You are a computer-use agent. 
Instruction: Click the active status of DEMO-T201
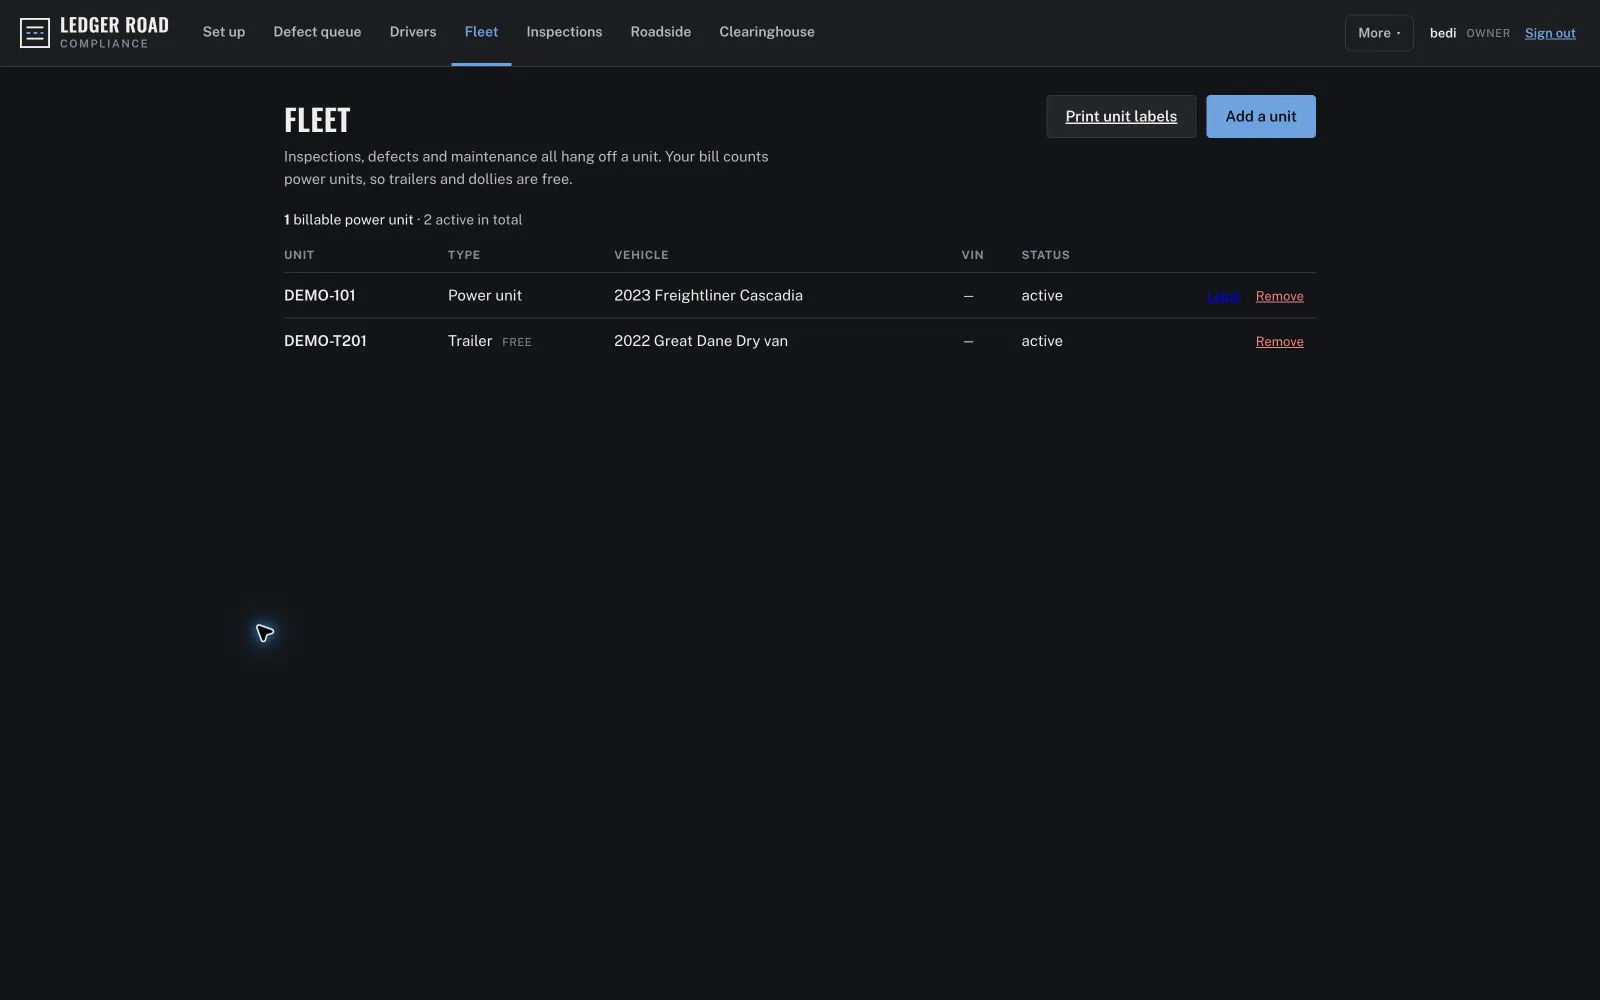pos(1042,341)
